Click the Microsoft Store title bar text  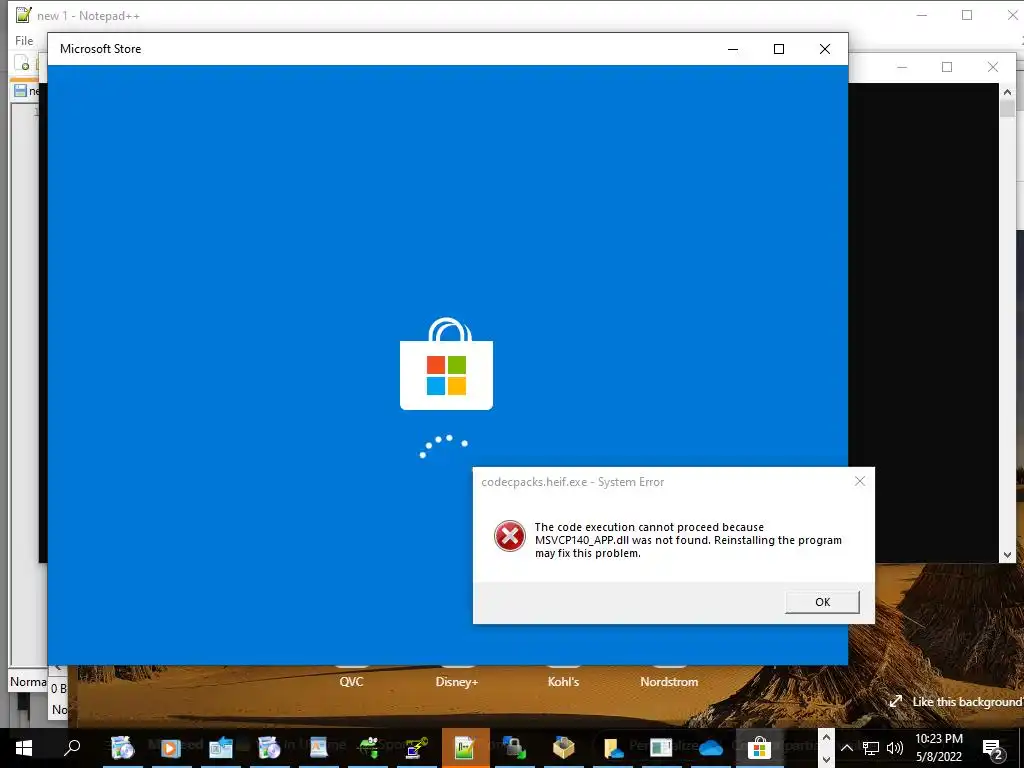(101, 49)
